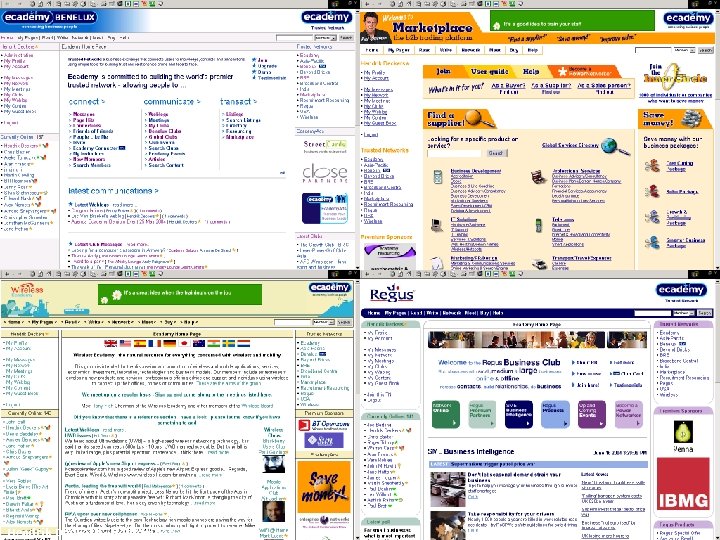Select the User guide tab in Marketplace

coord(489,72)
